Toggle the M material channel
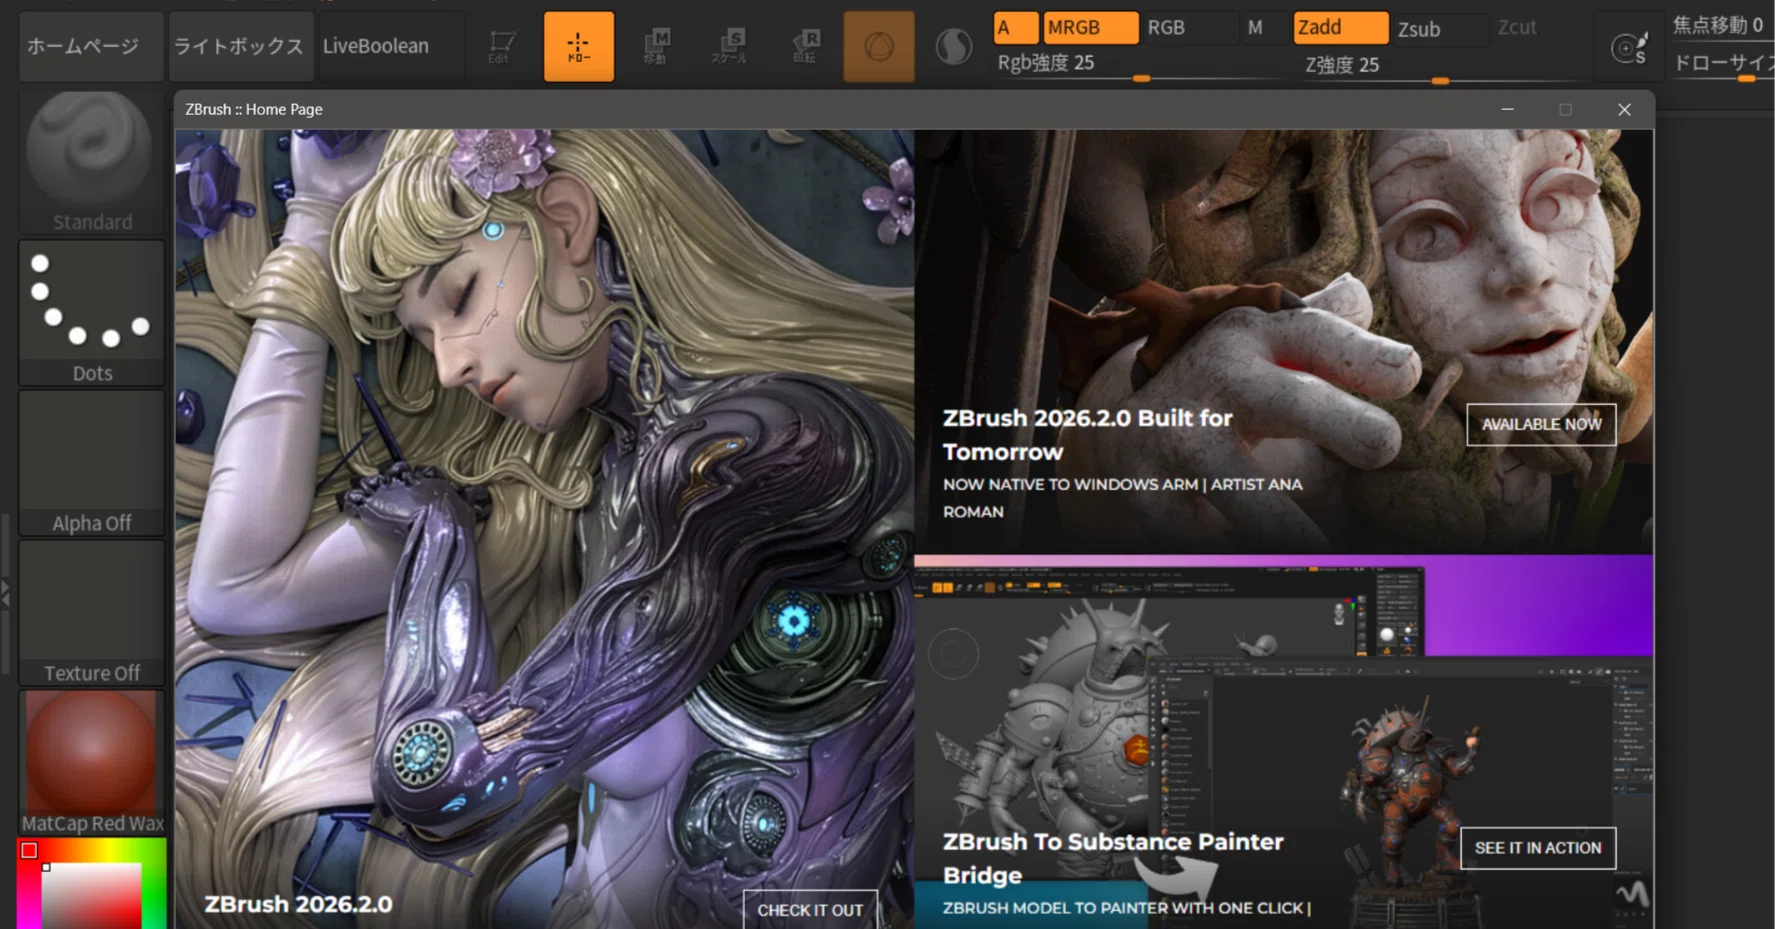Image resolution: width=1775 pixels, height=929 pixels. (1264, 28)
